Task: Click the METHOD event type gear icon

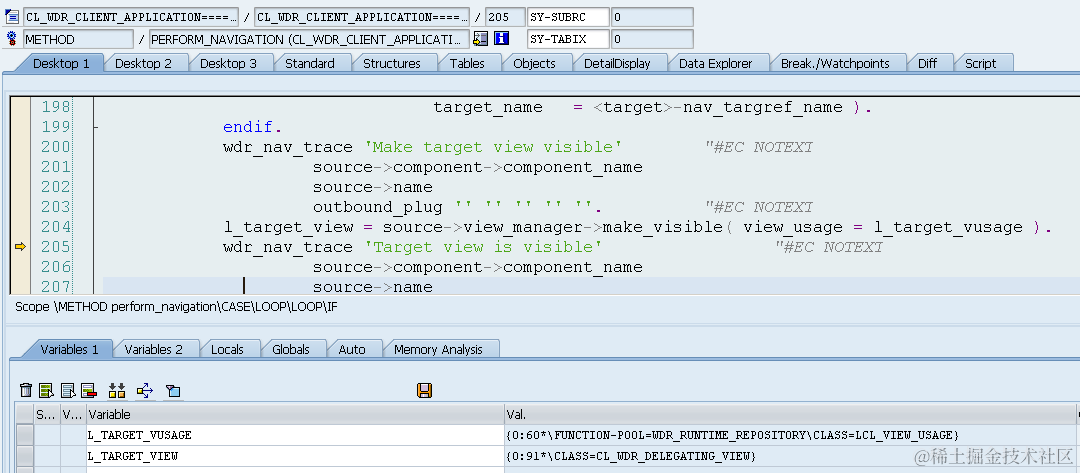Action: click(12, 39)
